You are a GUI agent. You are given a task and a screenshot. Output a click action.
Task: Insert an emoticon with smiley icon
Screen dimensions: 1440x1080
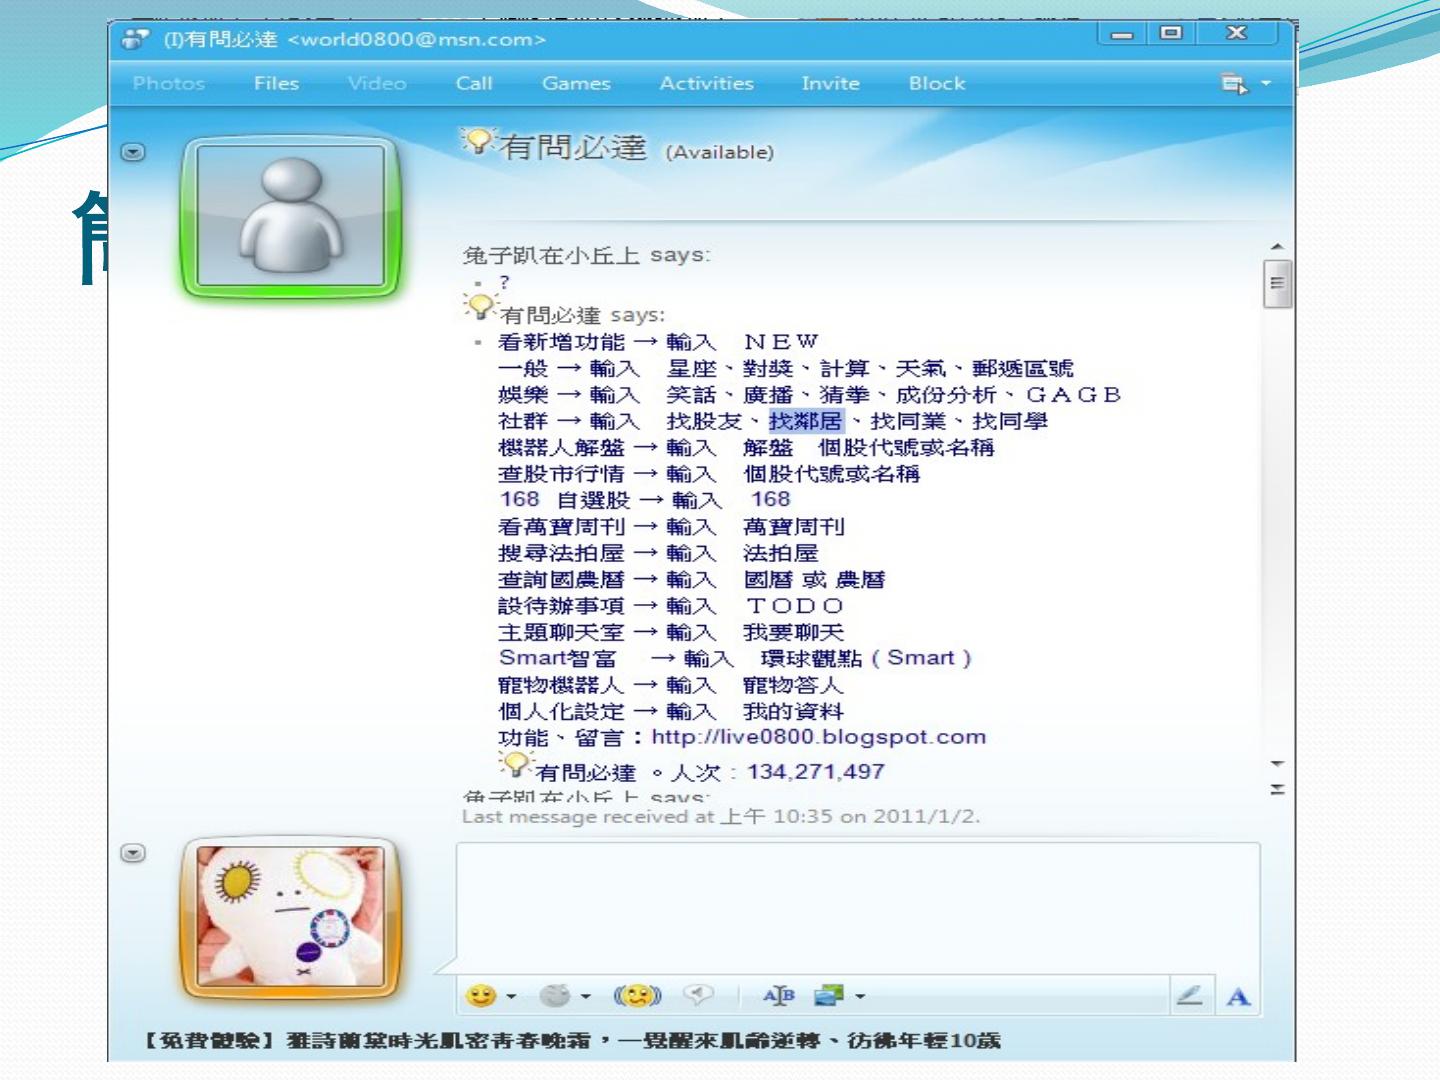pos(481,996)
